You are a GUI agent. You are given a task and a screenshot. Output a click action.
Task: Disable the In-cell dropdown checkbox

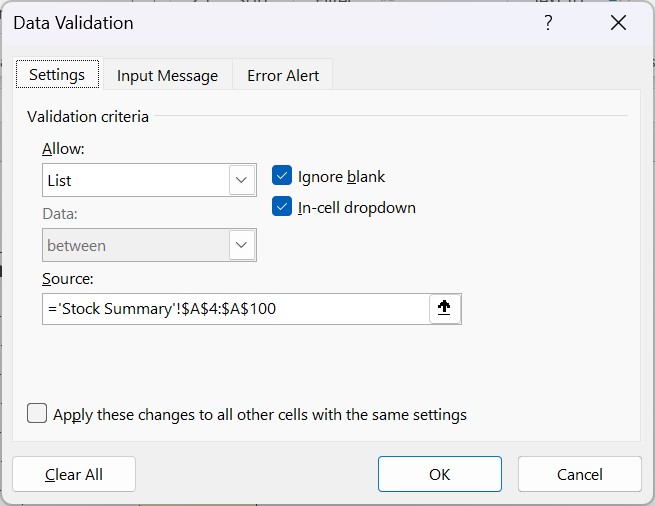(282, 208)
